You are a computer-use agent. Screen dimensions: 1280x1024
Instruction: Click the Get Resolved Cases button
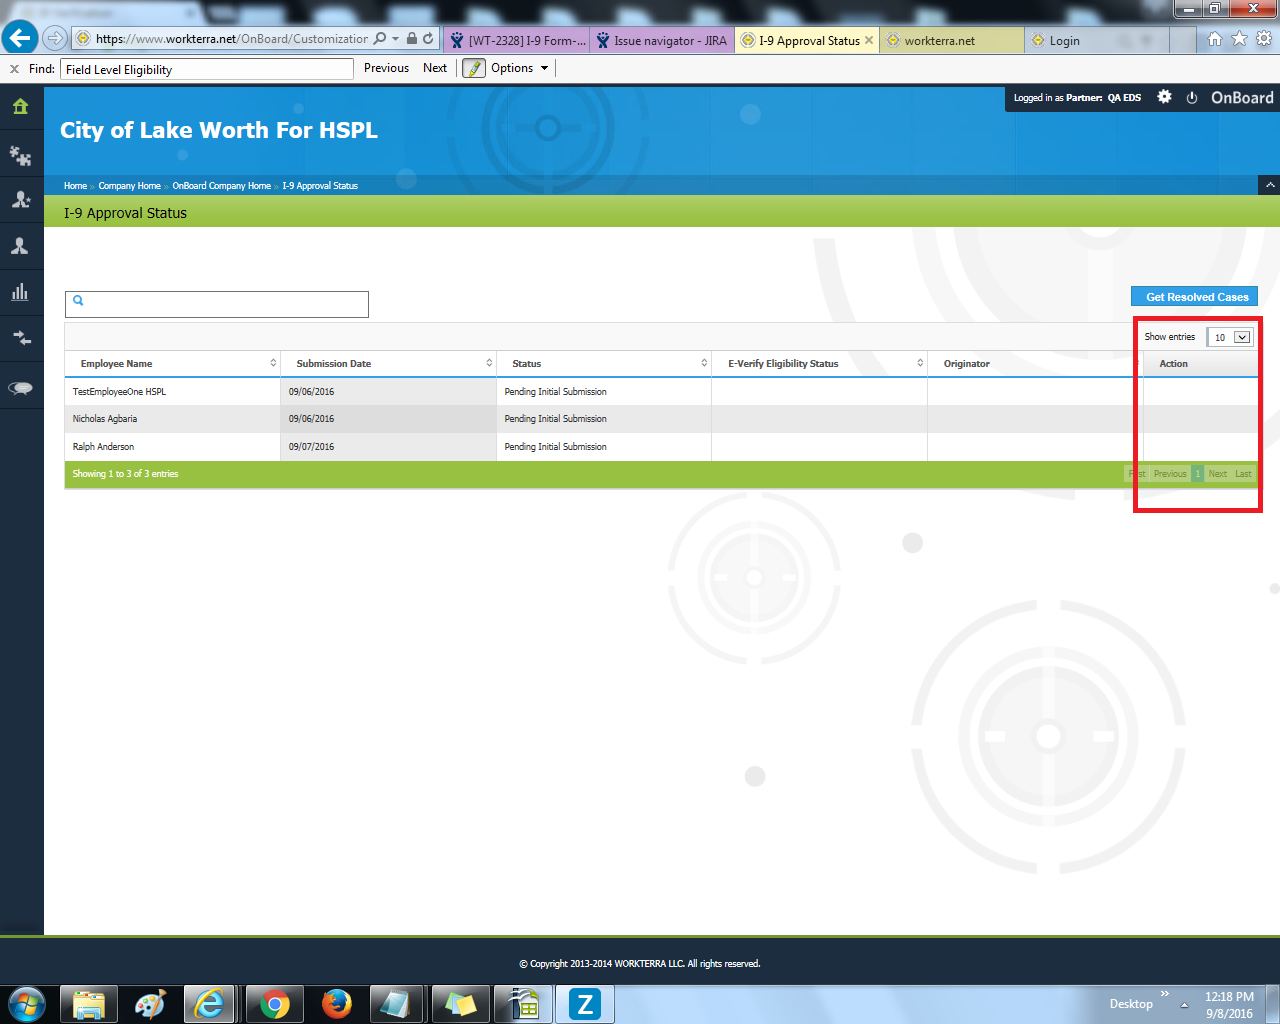1196,297
